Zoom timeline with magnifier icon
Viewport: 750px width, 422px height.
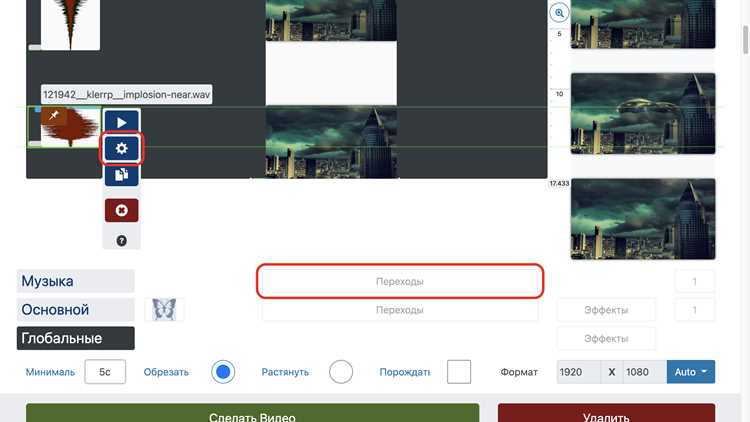coord(559,13)
